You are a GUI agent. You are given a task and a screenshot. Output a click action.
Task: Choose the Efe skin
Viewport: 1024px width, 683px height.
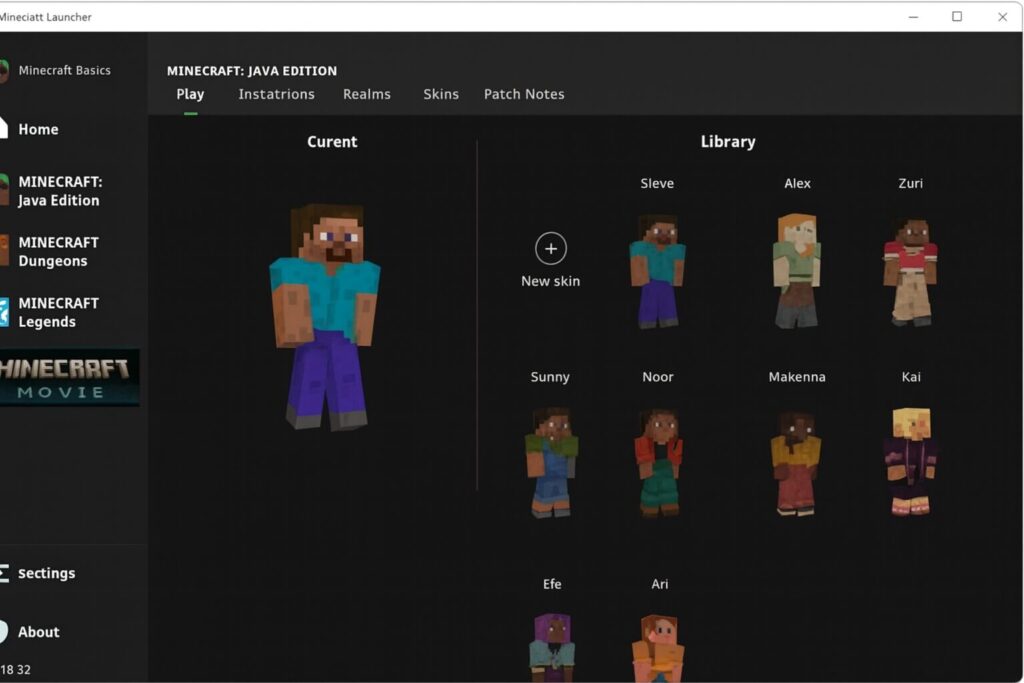pyautogui.click(x=552, y=648)
